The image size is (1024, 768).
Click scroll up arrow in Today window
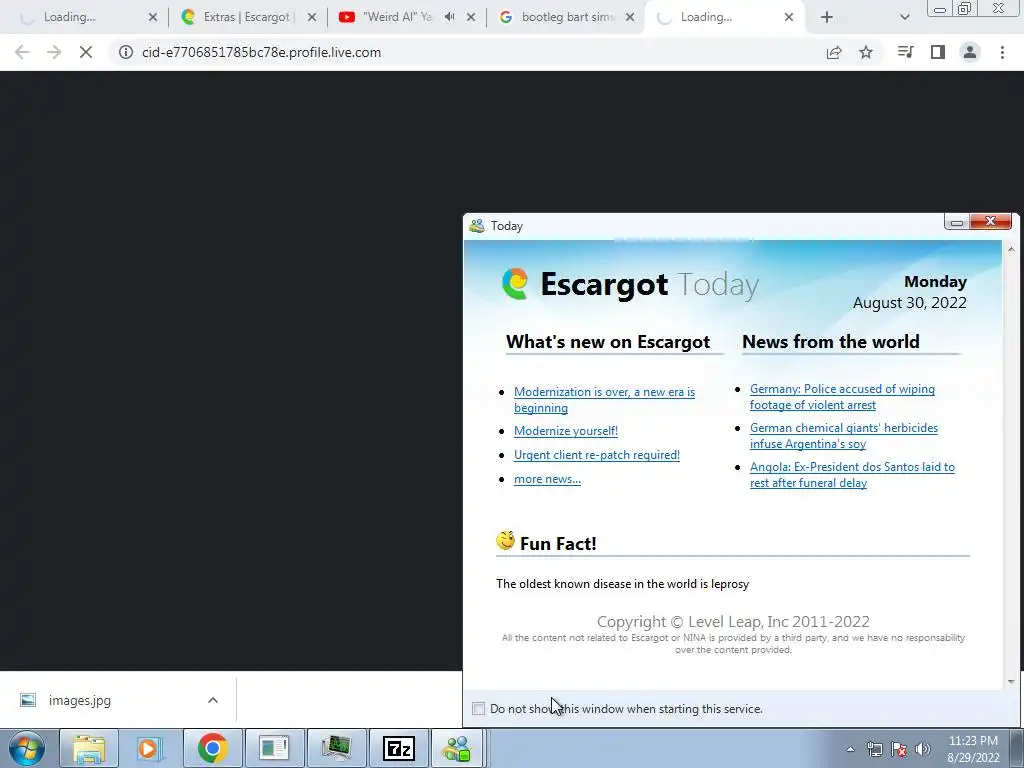(x=1011, y=249)
